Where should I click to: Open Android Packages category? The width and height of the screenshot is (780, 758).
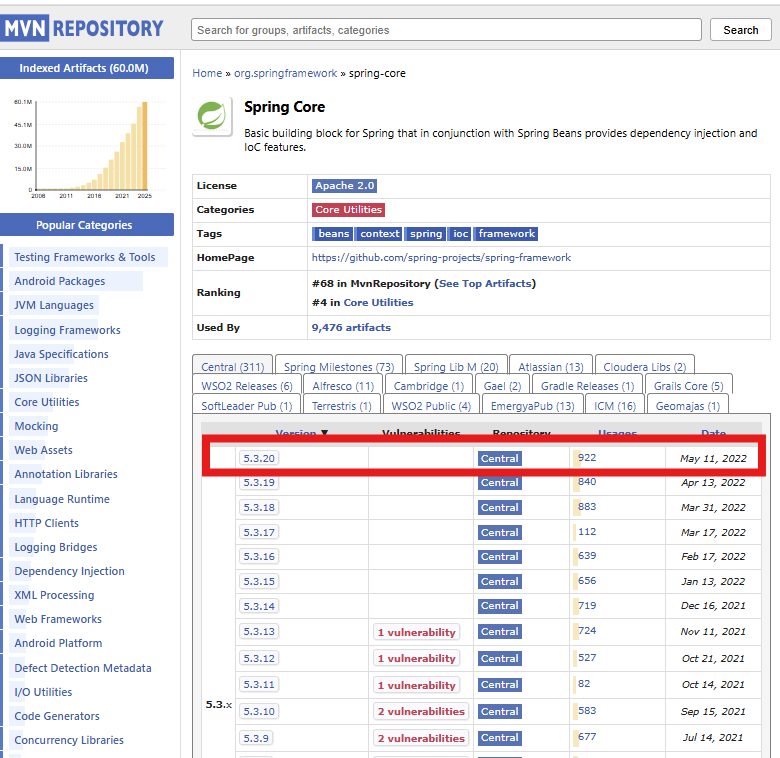point(60,281)
